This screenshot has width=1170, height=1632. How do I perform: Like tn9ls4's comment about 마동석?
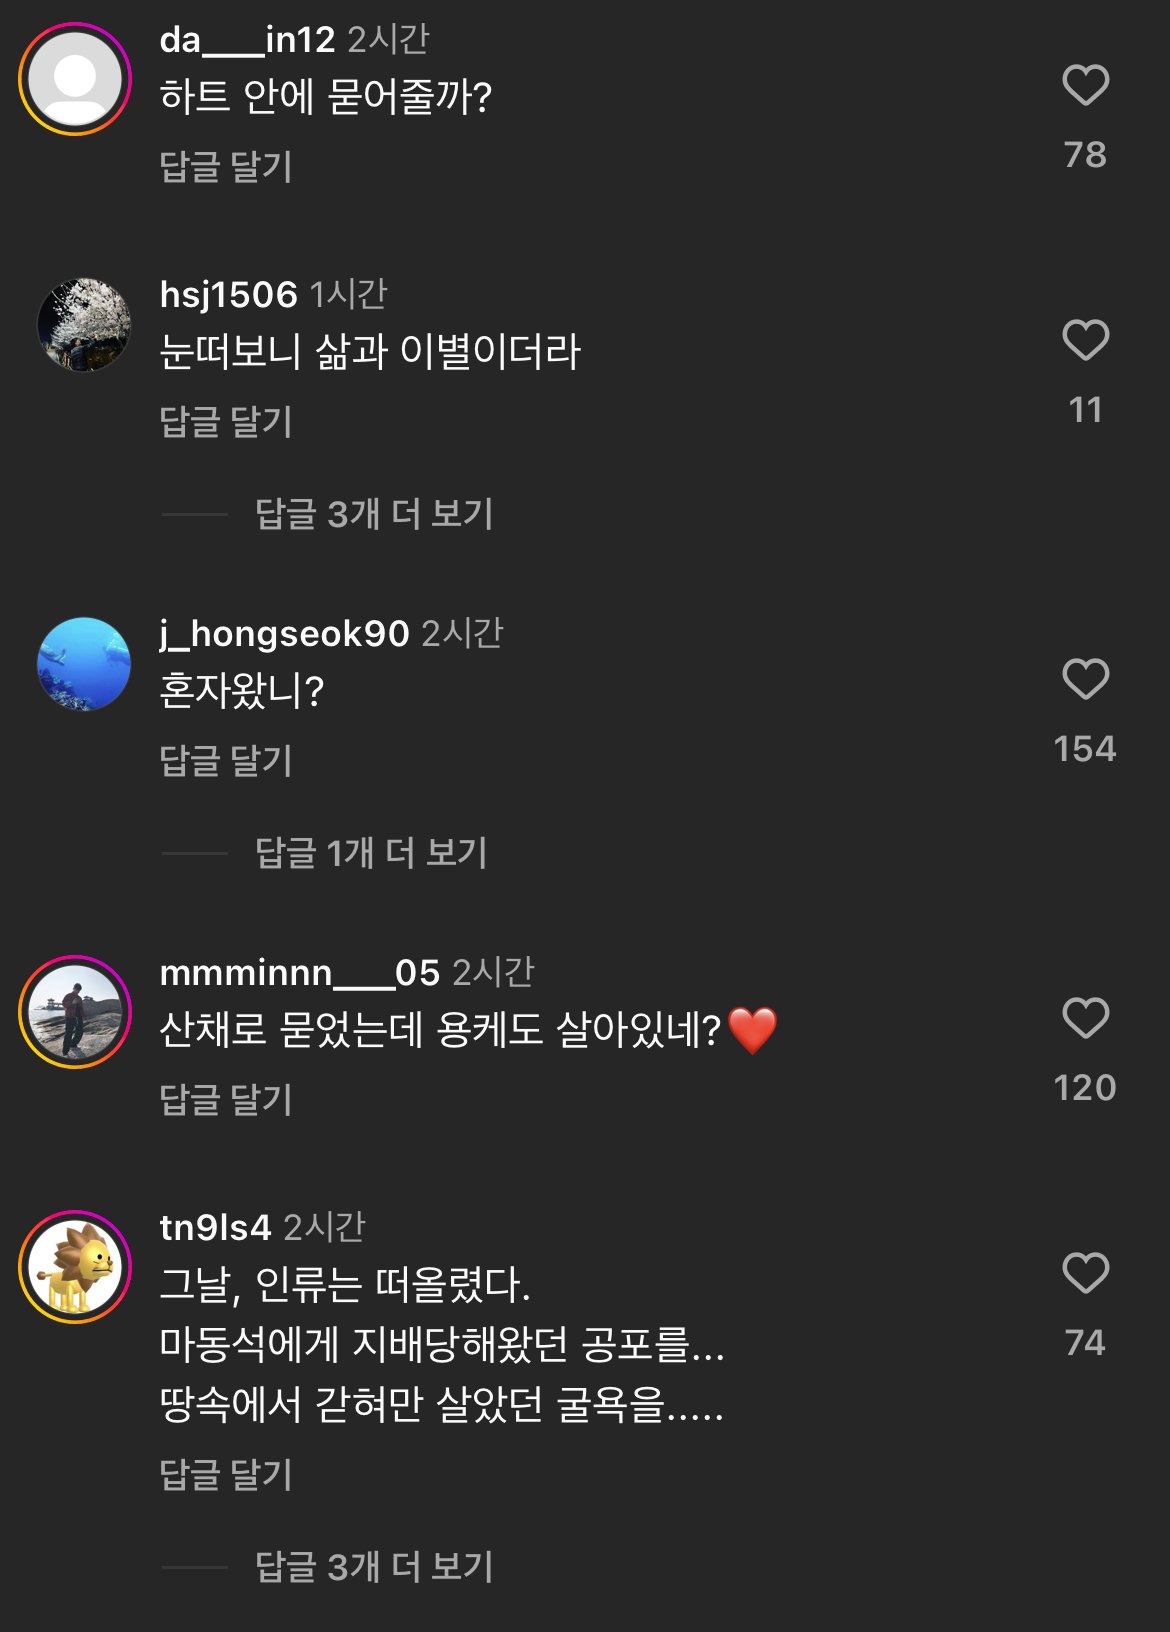coord(1085,1273)
